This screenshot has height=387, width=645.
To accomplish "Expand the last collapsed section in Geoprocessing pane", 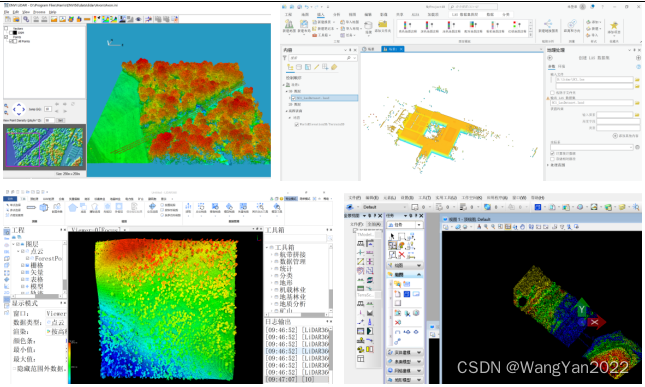I will 549,165.
